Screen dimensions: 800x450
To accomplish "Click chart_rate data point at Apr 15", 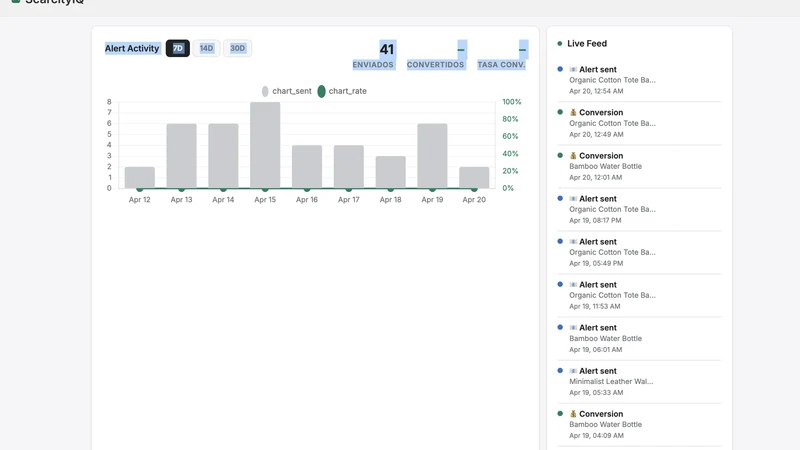I will [265, 189].
